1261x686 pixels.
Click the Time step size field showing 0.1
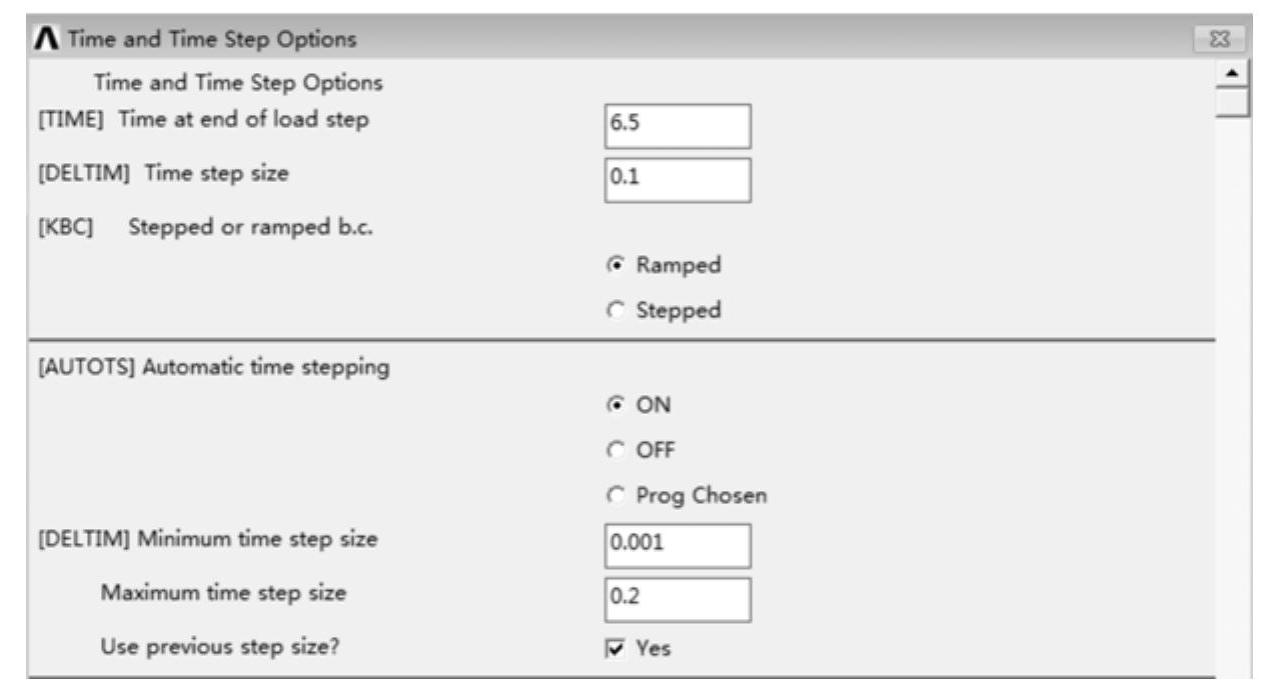point(676,180)
